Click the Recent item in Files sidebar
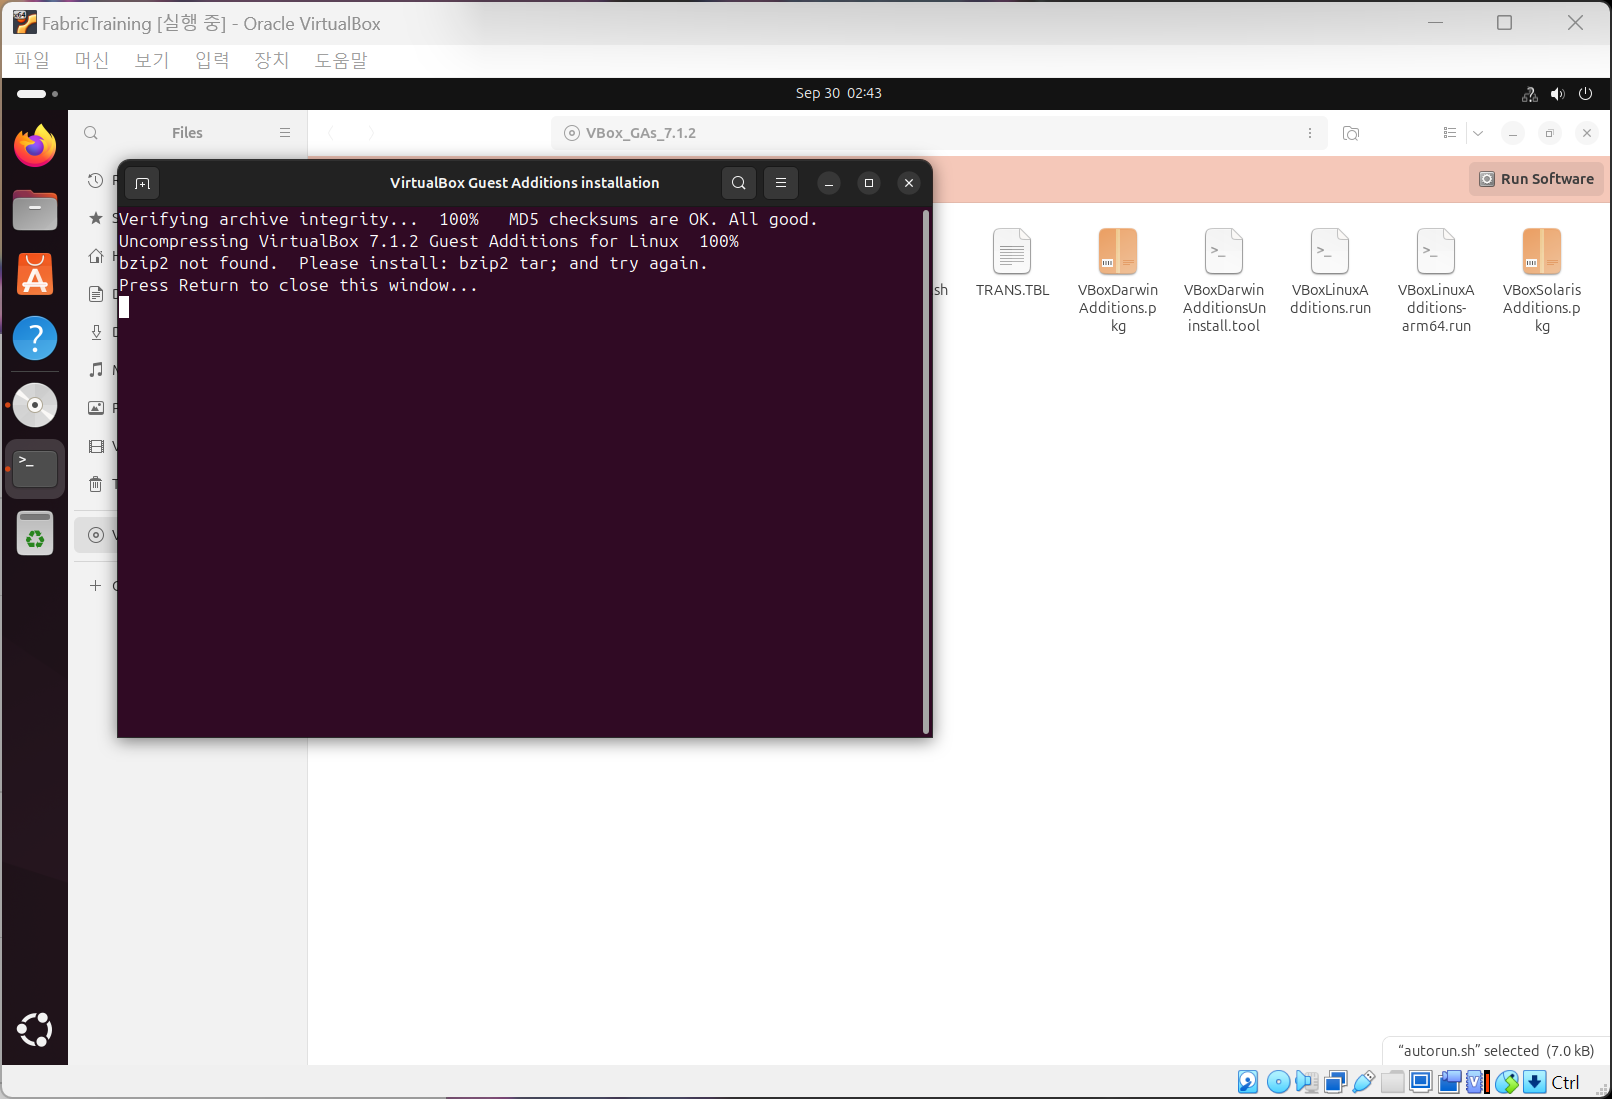Image resolution: width=1612 pixels, height=1099 pixels. click(96, 181)
